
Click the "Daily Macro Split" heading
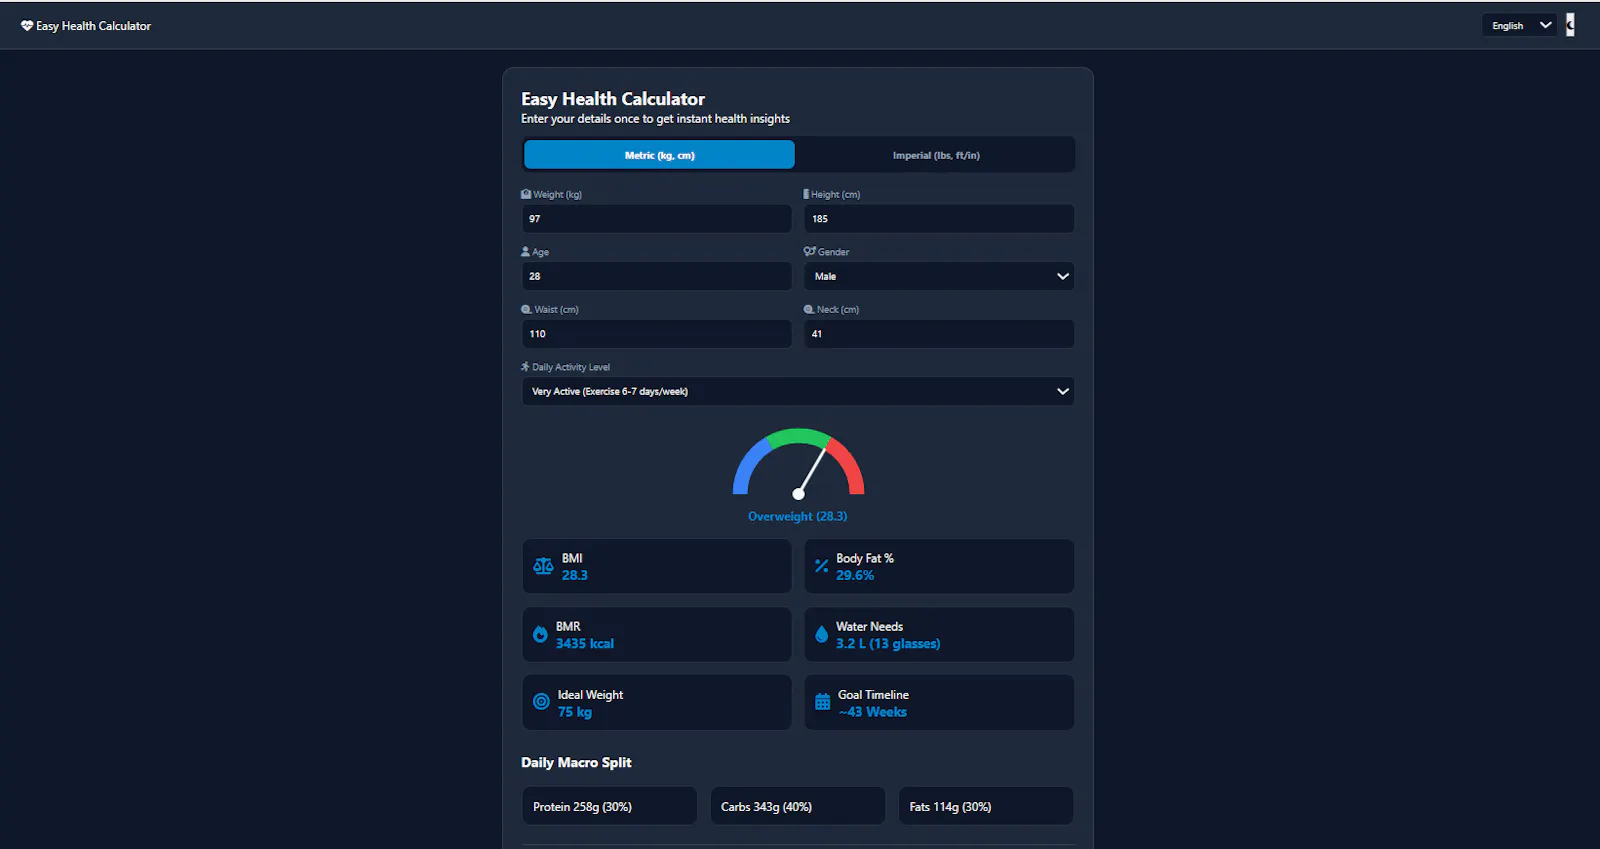pos(576,762)
